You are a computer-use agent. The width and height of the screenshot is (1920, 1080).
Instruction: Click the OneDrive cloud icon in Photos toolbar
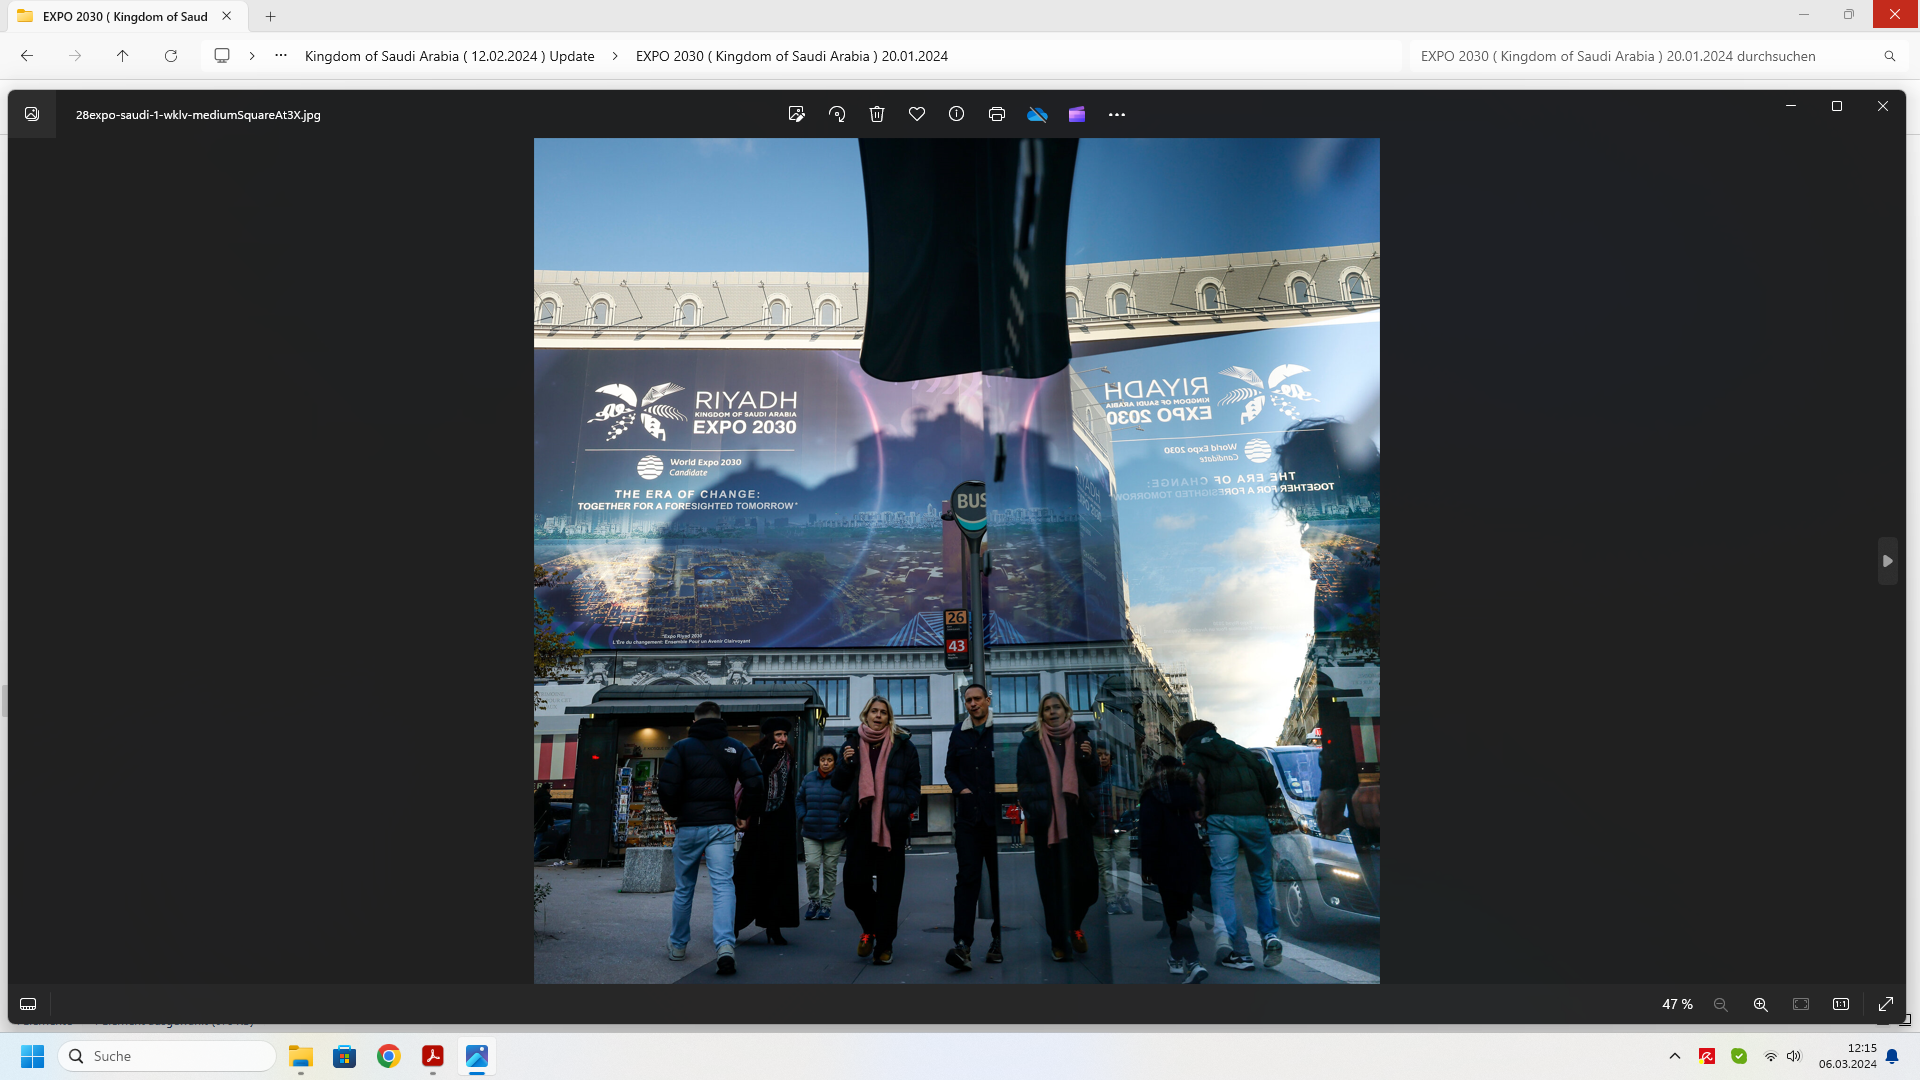click(x=1037, y=114)
